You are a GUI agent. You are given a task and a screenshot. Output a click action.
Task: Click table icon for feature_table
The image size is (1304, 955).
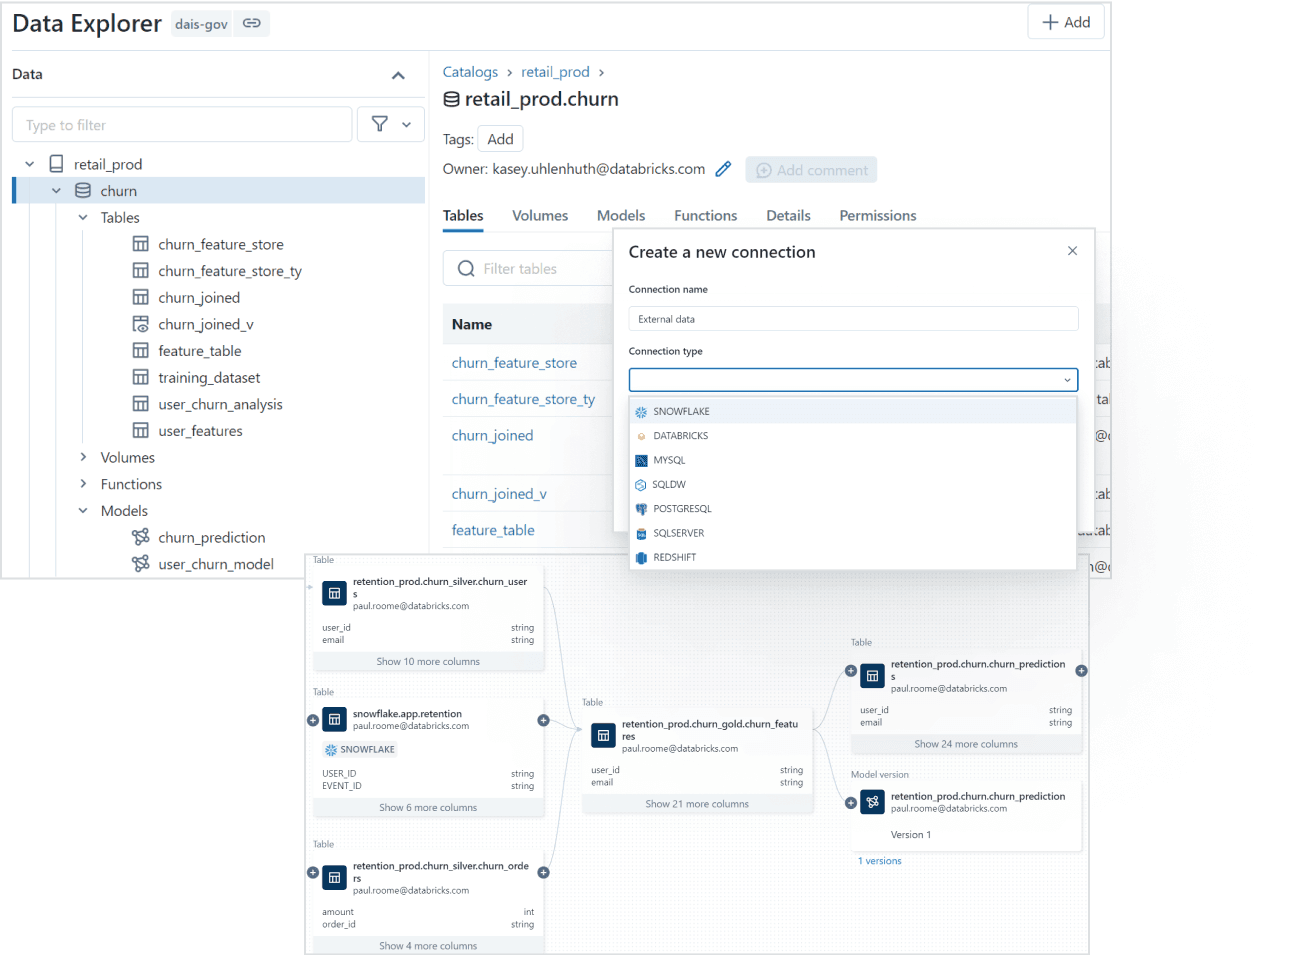pyautogui.click(x=141, y=351)
